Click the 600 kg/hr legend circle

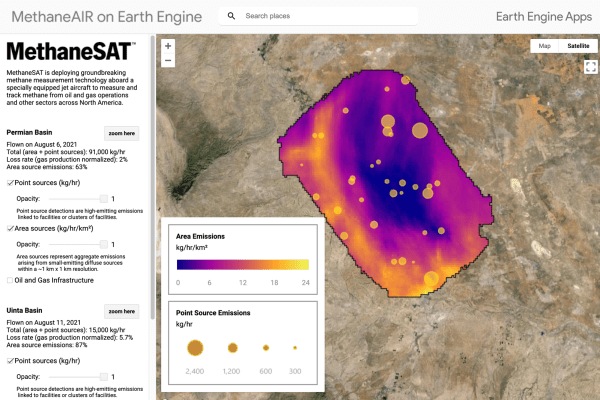click(266, 347)
